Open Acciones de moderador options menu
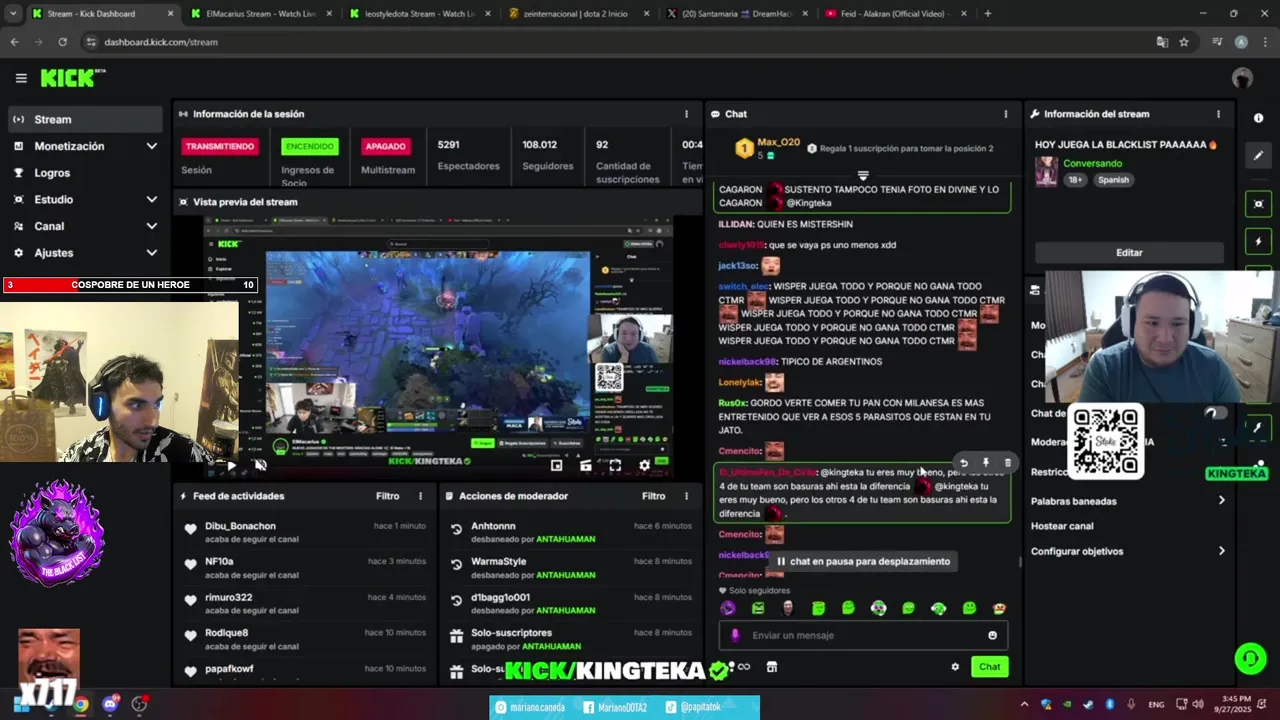This screenshot has width=1280, height=720. pos(686,496)
